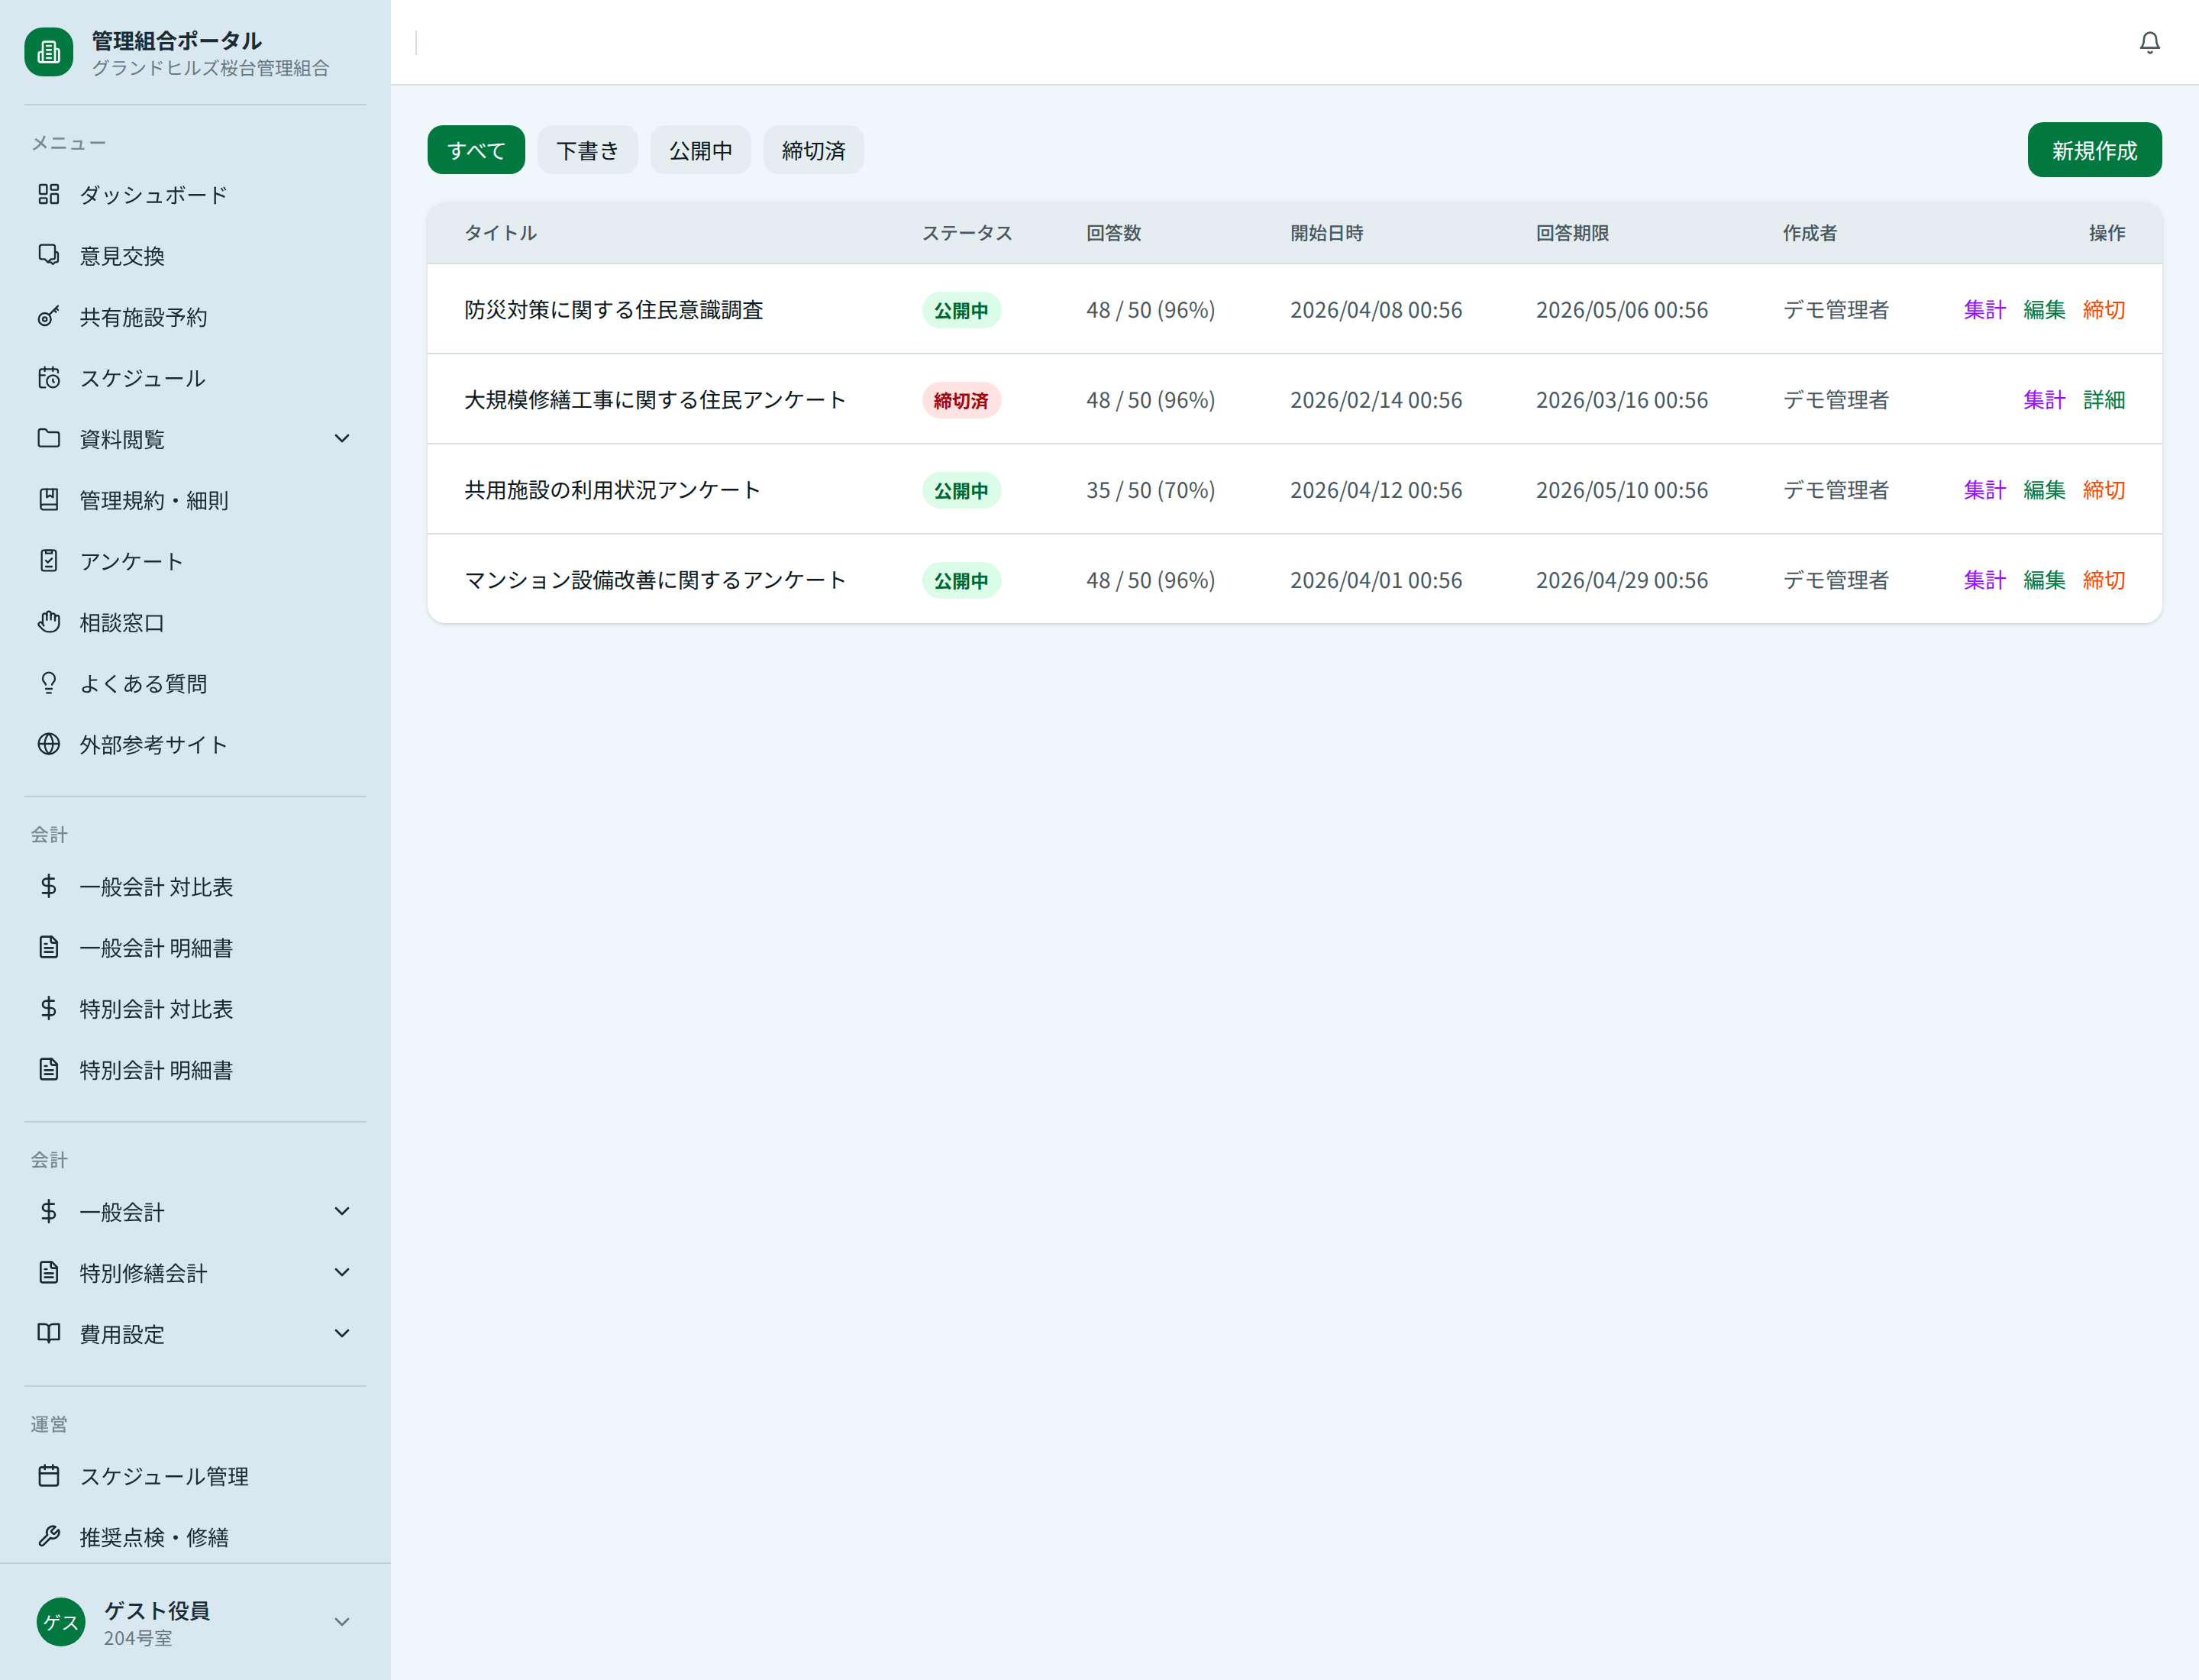The height and width of the screenshot is (1680, 2199).
Task: Click the アンケート clipboard icon
Action: click(48, 561)
